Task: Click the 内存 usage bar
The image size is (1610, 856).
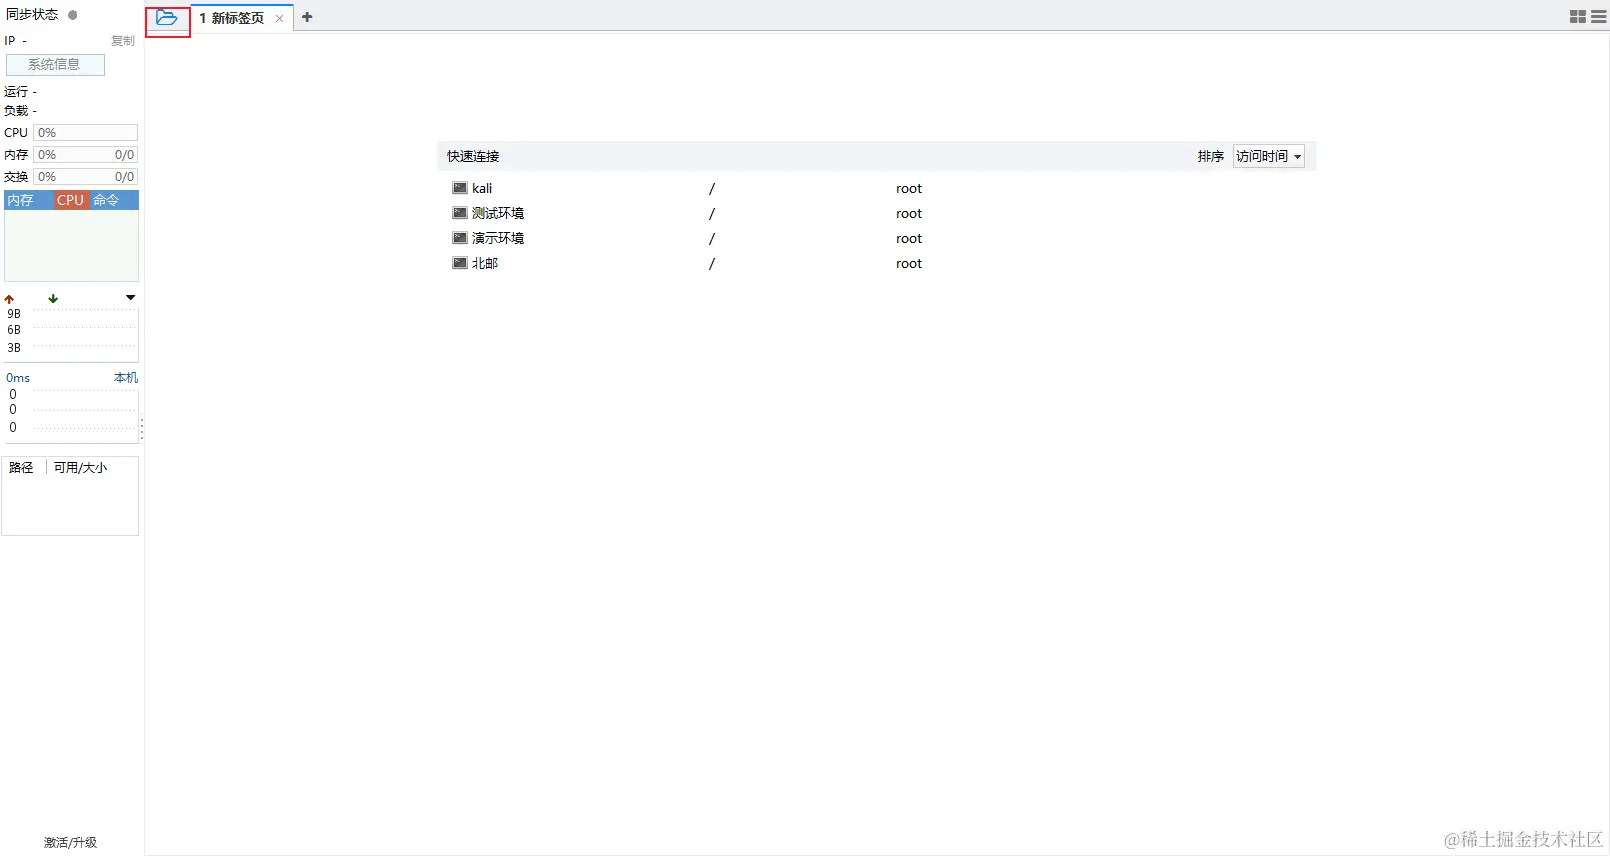Action: pos(86,155)
